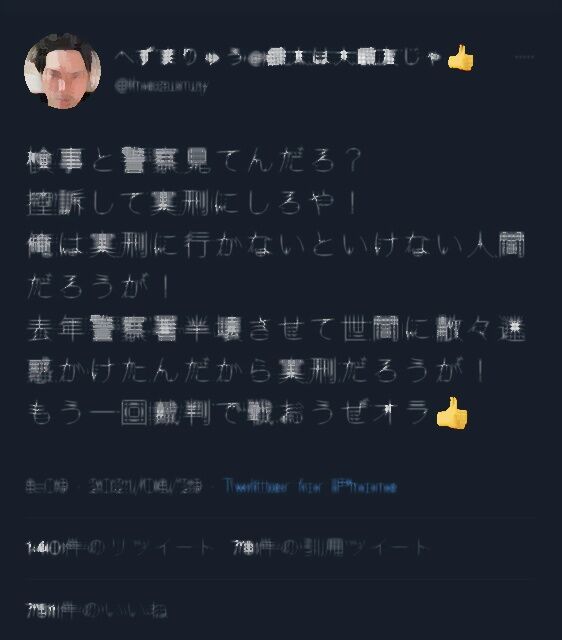The width and height of the screenshot is (562, 640).
Task: View the いいね count list
Action: tap(97, 610)
